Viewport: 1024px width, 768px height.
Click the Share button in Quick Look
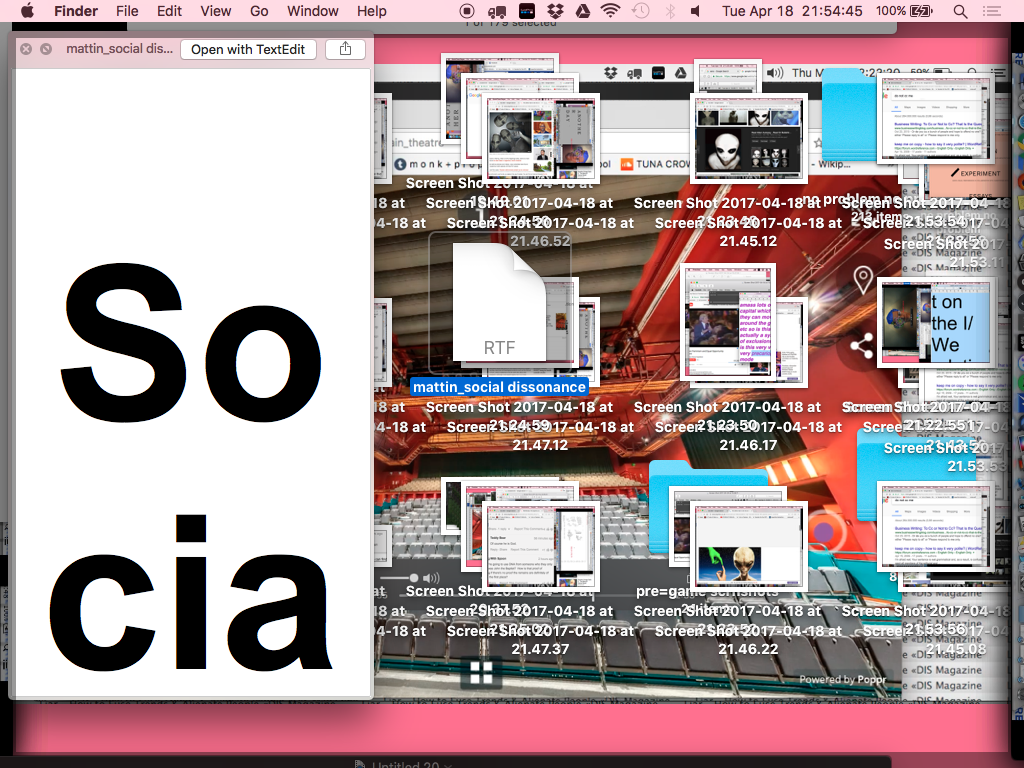click(x=345, y=50)
